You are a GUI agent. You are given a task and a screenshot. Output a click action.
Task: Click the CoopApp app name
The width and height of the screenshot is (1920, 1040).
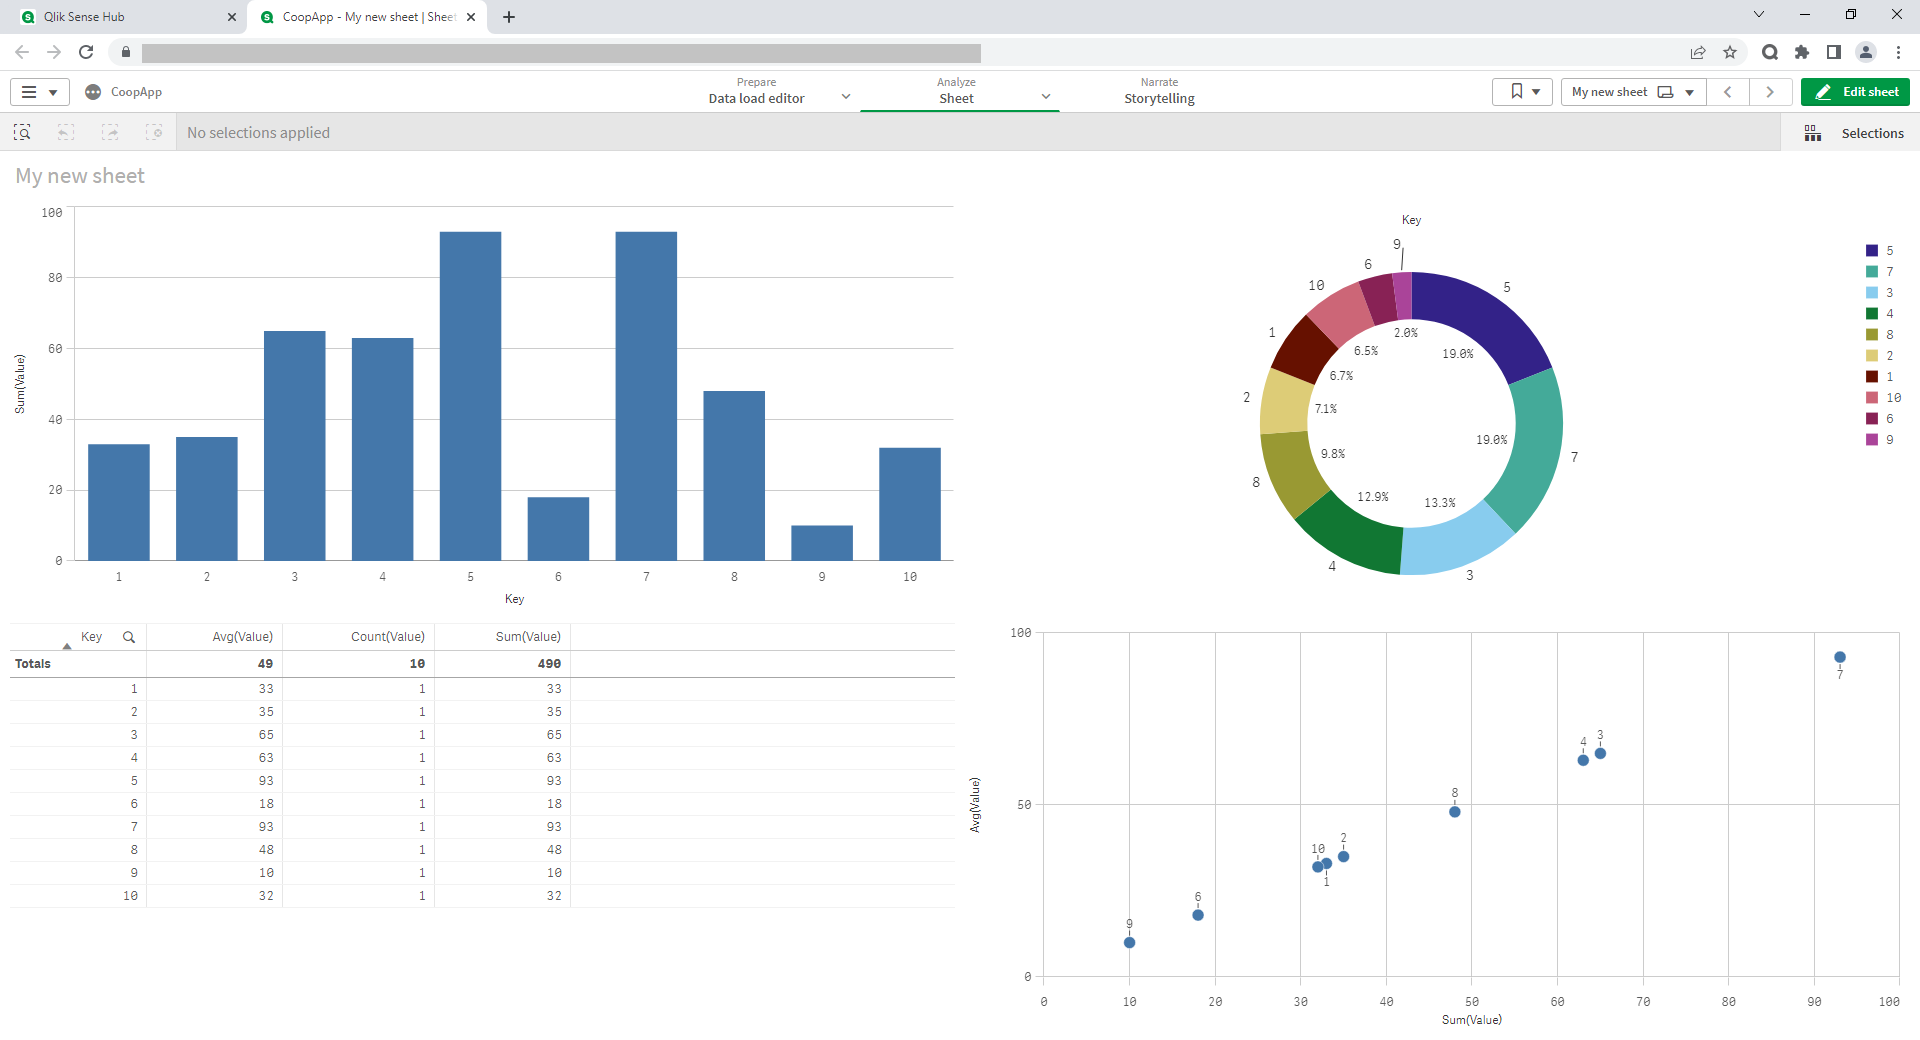[x=136, y=92]
